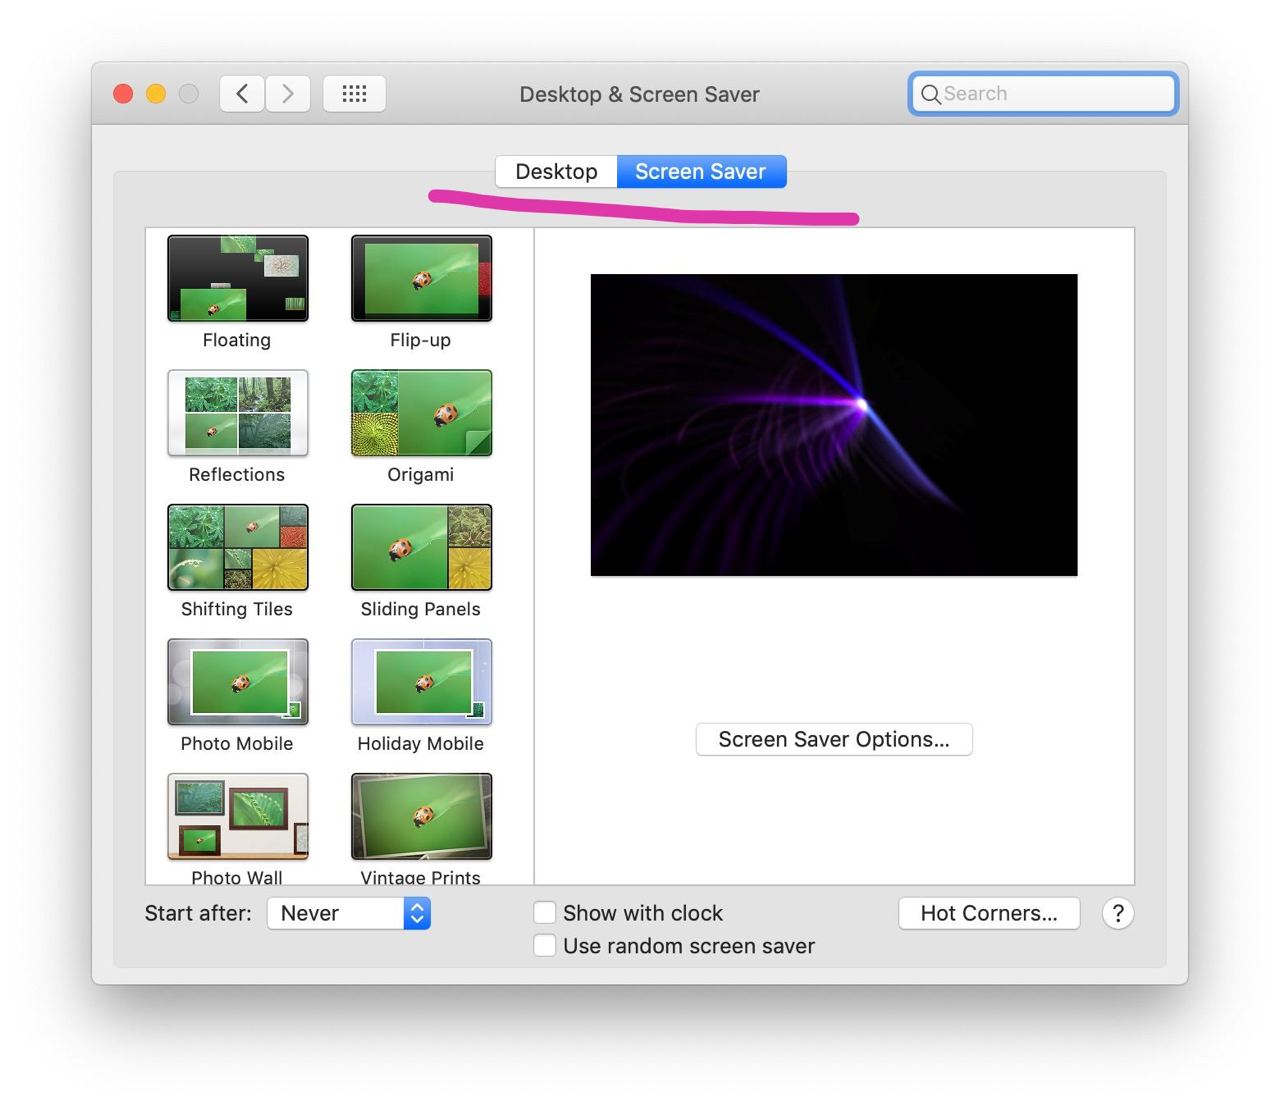1280x1106 pixels.
Task: Enable Use random screen saver checkbox
Action: point(545,946)
